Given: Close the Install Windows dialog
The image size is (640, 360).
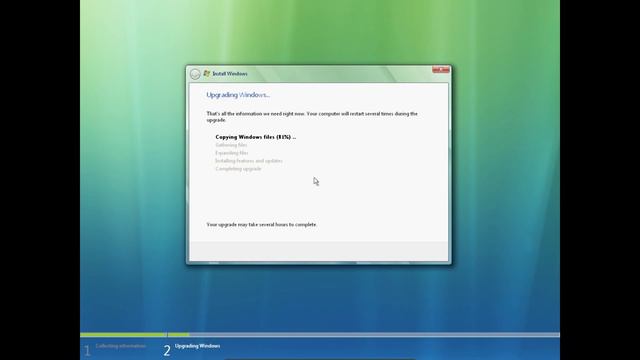Looking at the screenshot, I should pos(441,70).
